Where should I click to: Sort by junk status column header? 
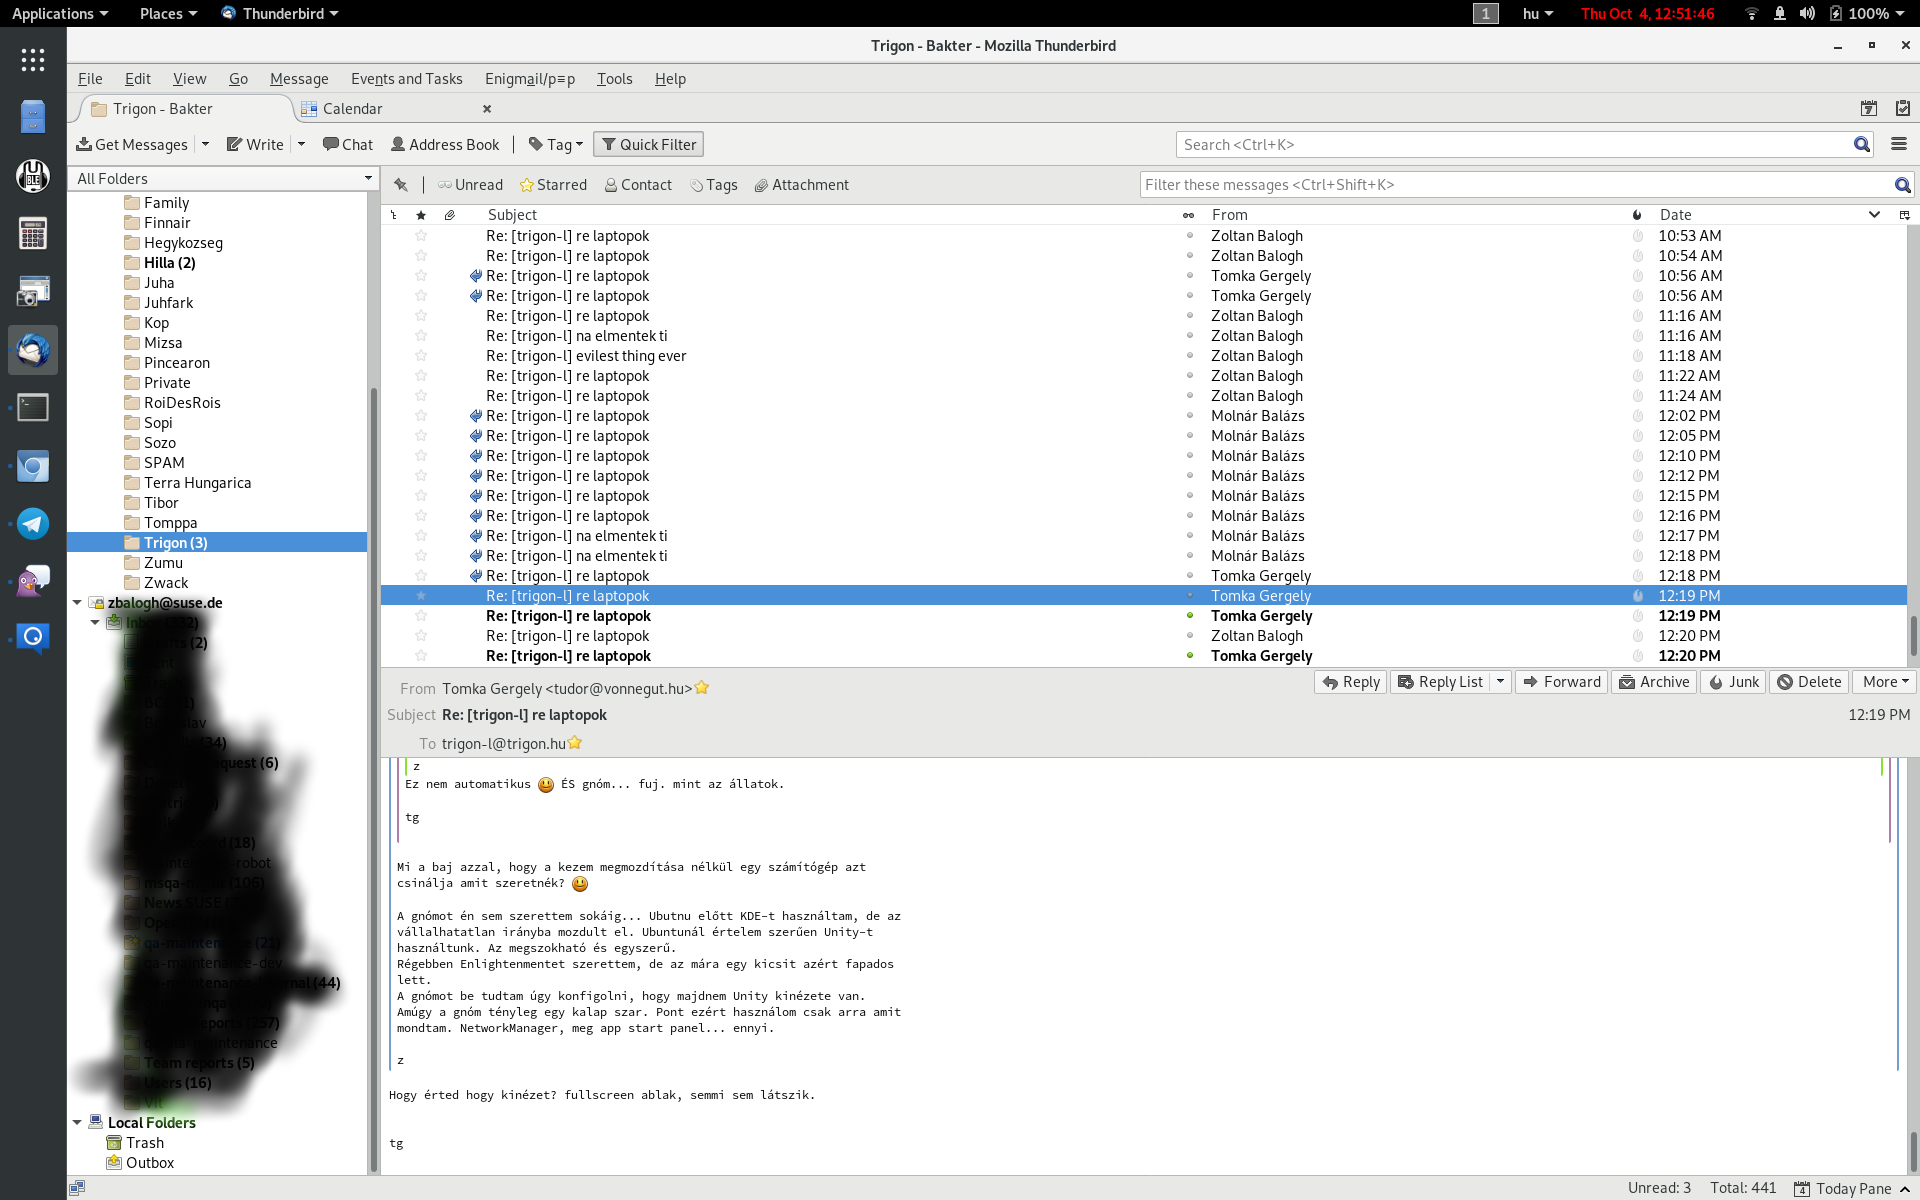click(1637, 215)
